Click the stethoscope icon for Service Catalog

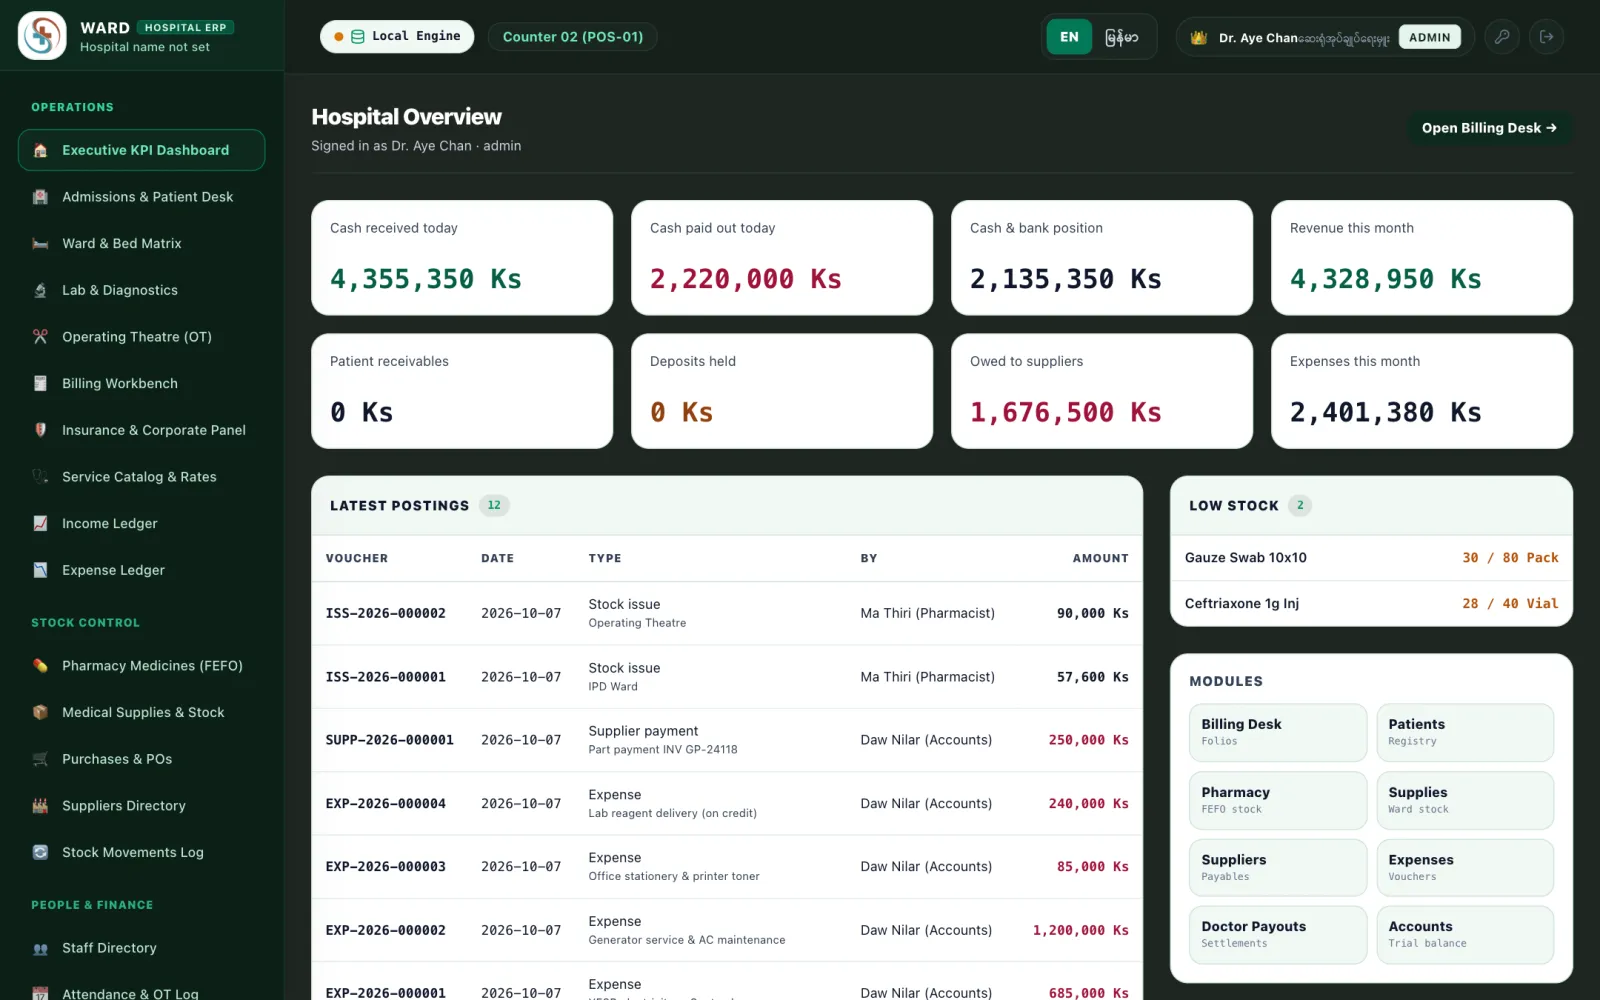pos(40,477)
